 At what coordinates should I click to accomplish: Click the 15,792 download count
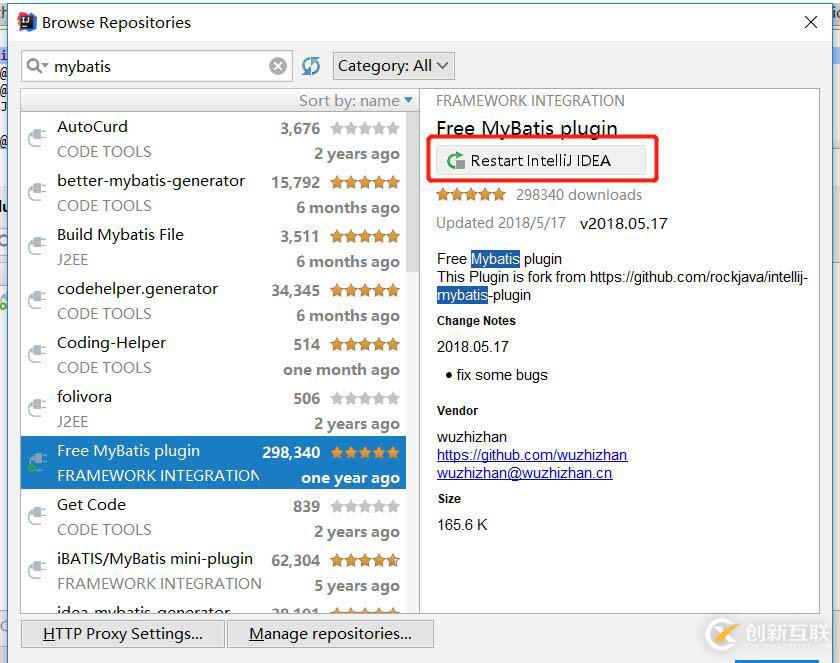(296, 183)
